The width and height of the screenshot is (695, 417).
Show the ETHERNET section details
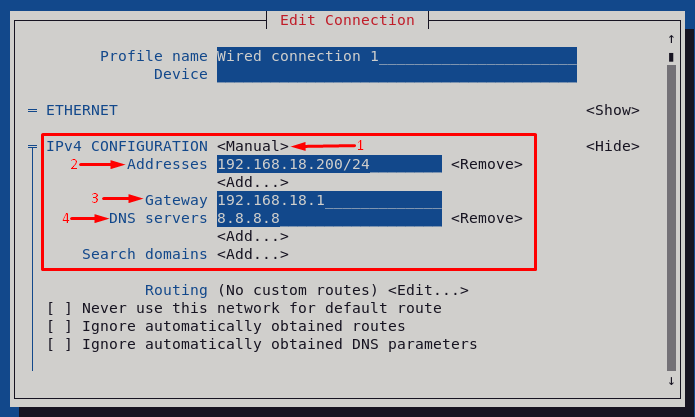tap(613, 110)
